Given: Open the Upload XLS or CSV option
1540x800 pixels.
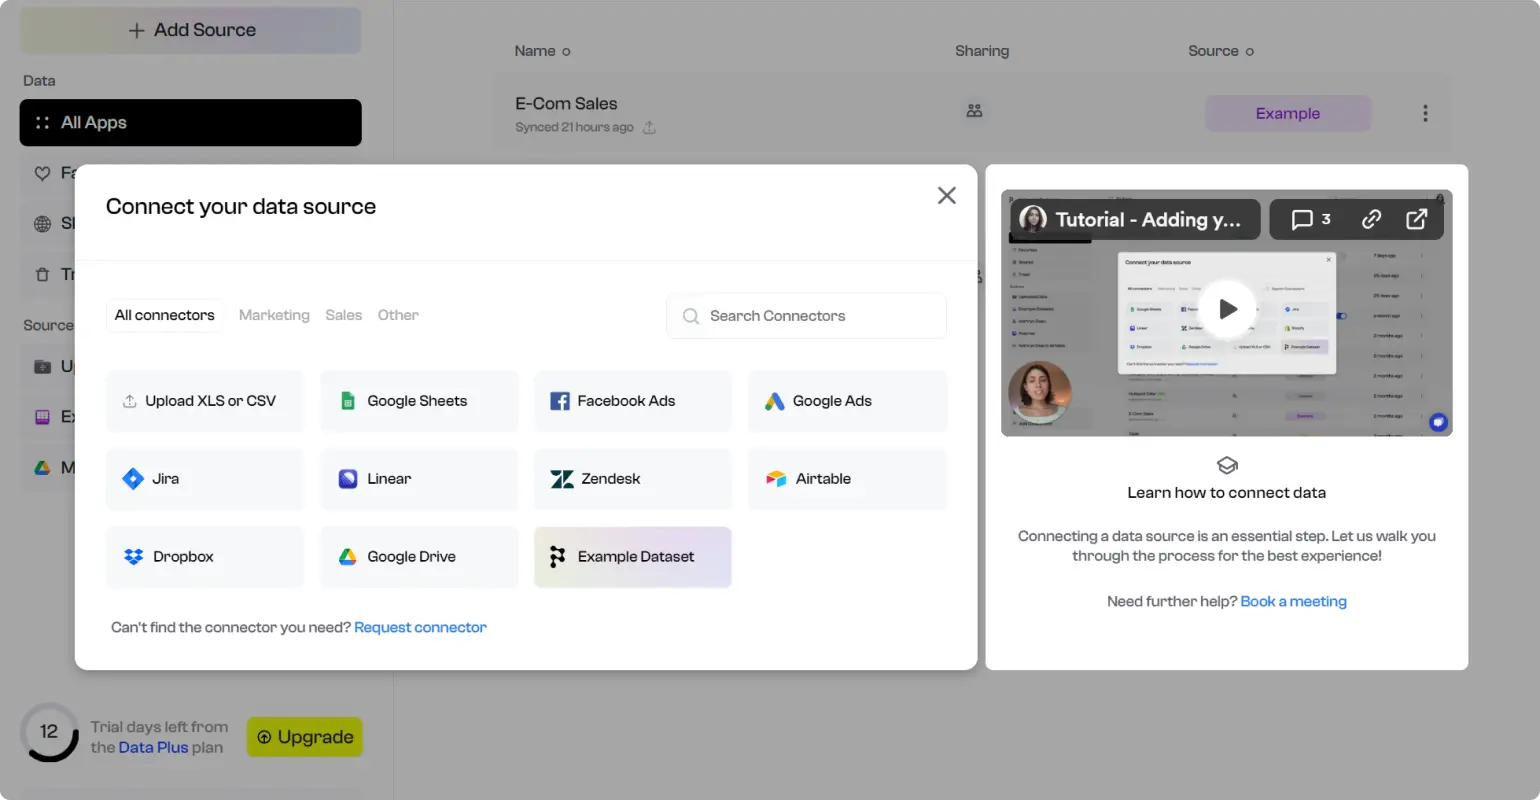Looking at the screenshot, I should coord(204,400).
